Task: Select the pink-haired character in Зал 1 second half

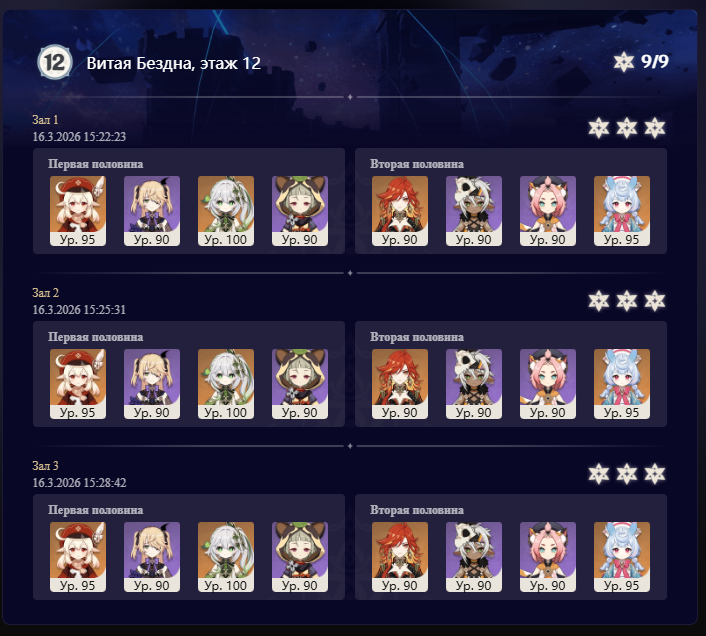Action: coord(548,211)
